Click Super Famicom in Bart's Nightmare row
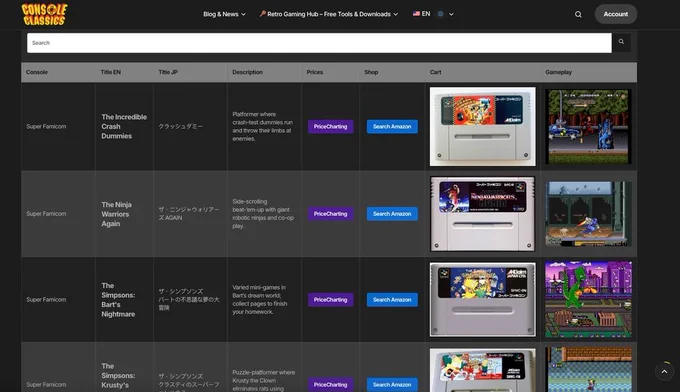680x392 pixels. (x=46, y=300)
